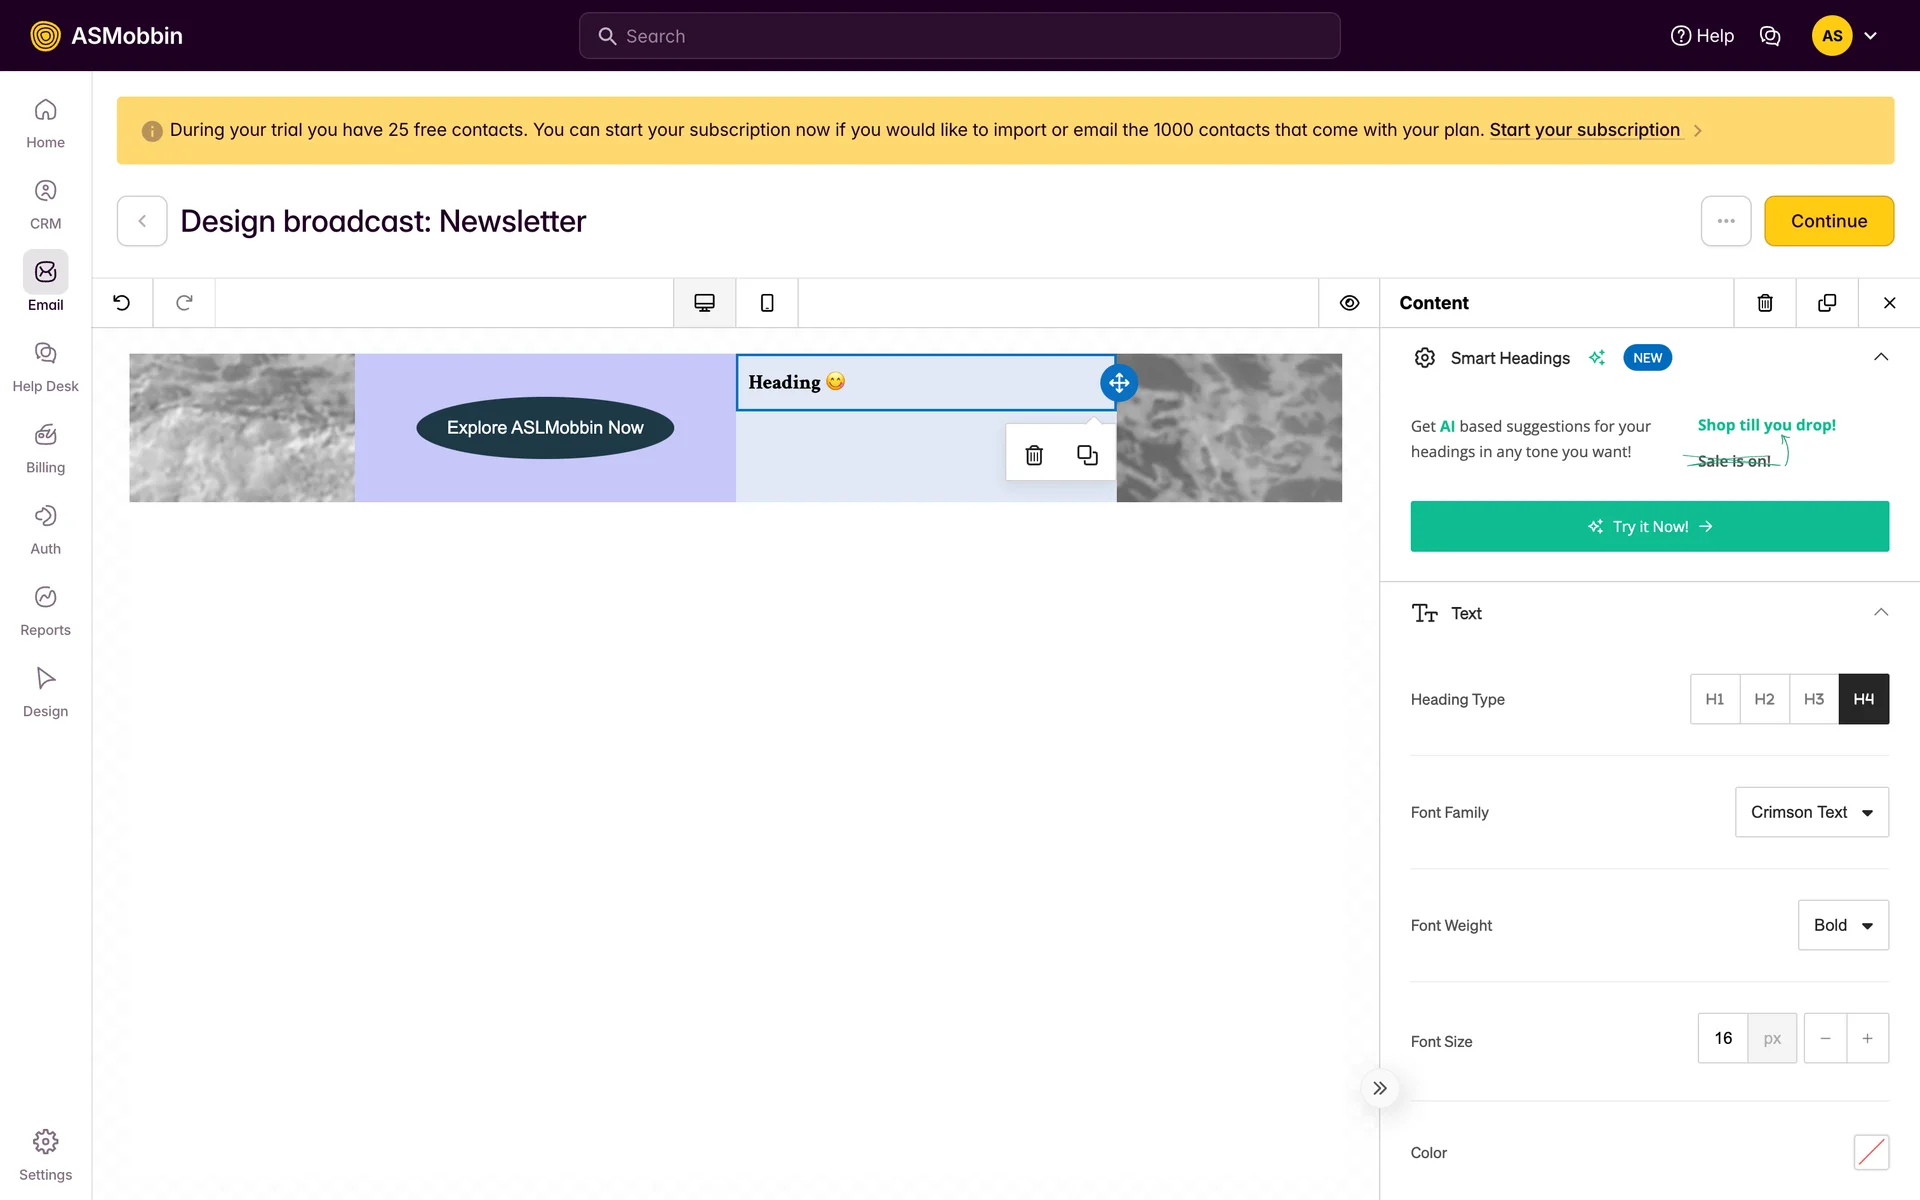Open the chat messages icon in header

[x=1770, y=36]
